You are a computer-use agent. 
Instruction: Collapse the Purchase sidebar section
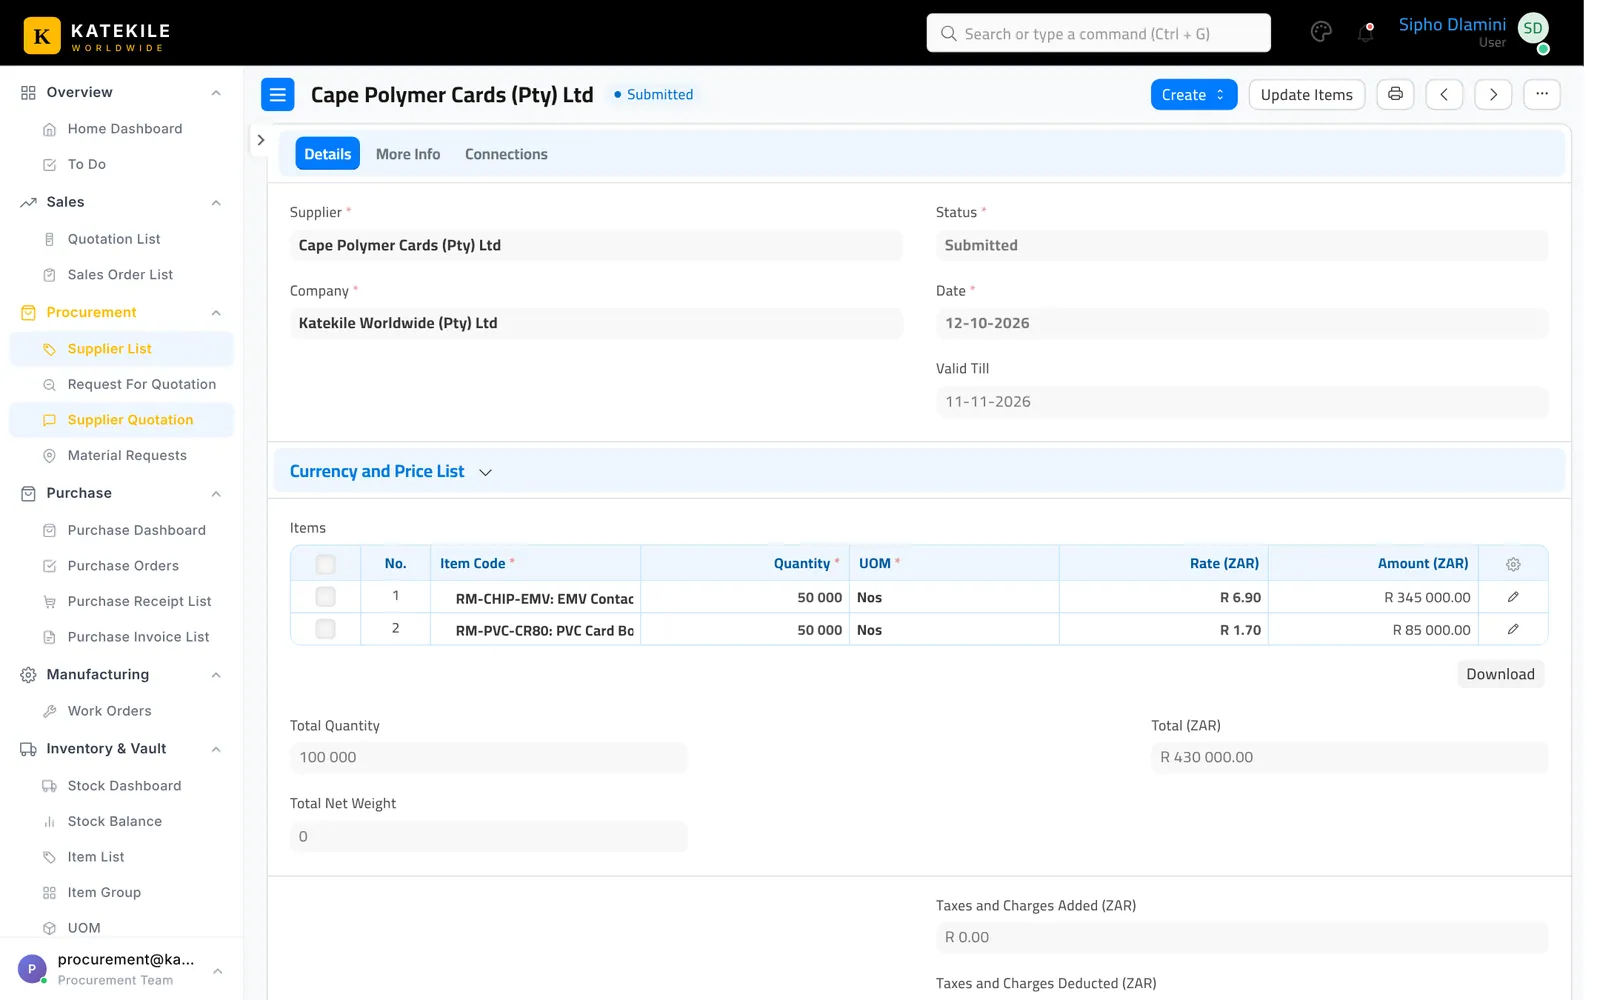coord(216,494)
